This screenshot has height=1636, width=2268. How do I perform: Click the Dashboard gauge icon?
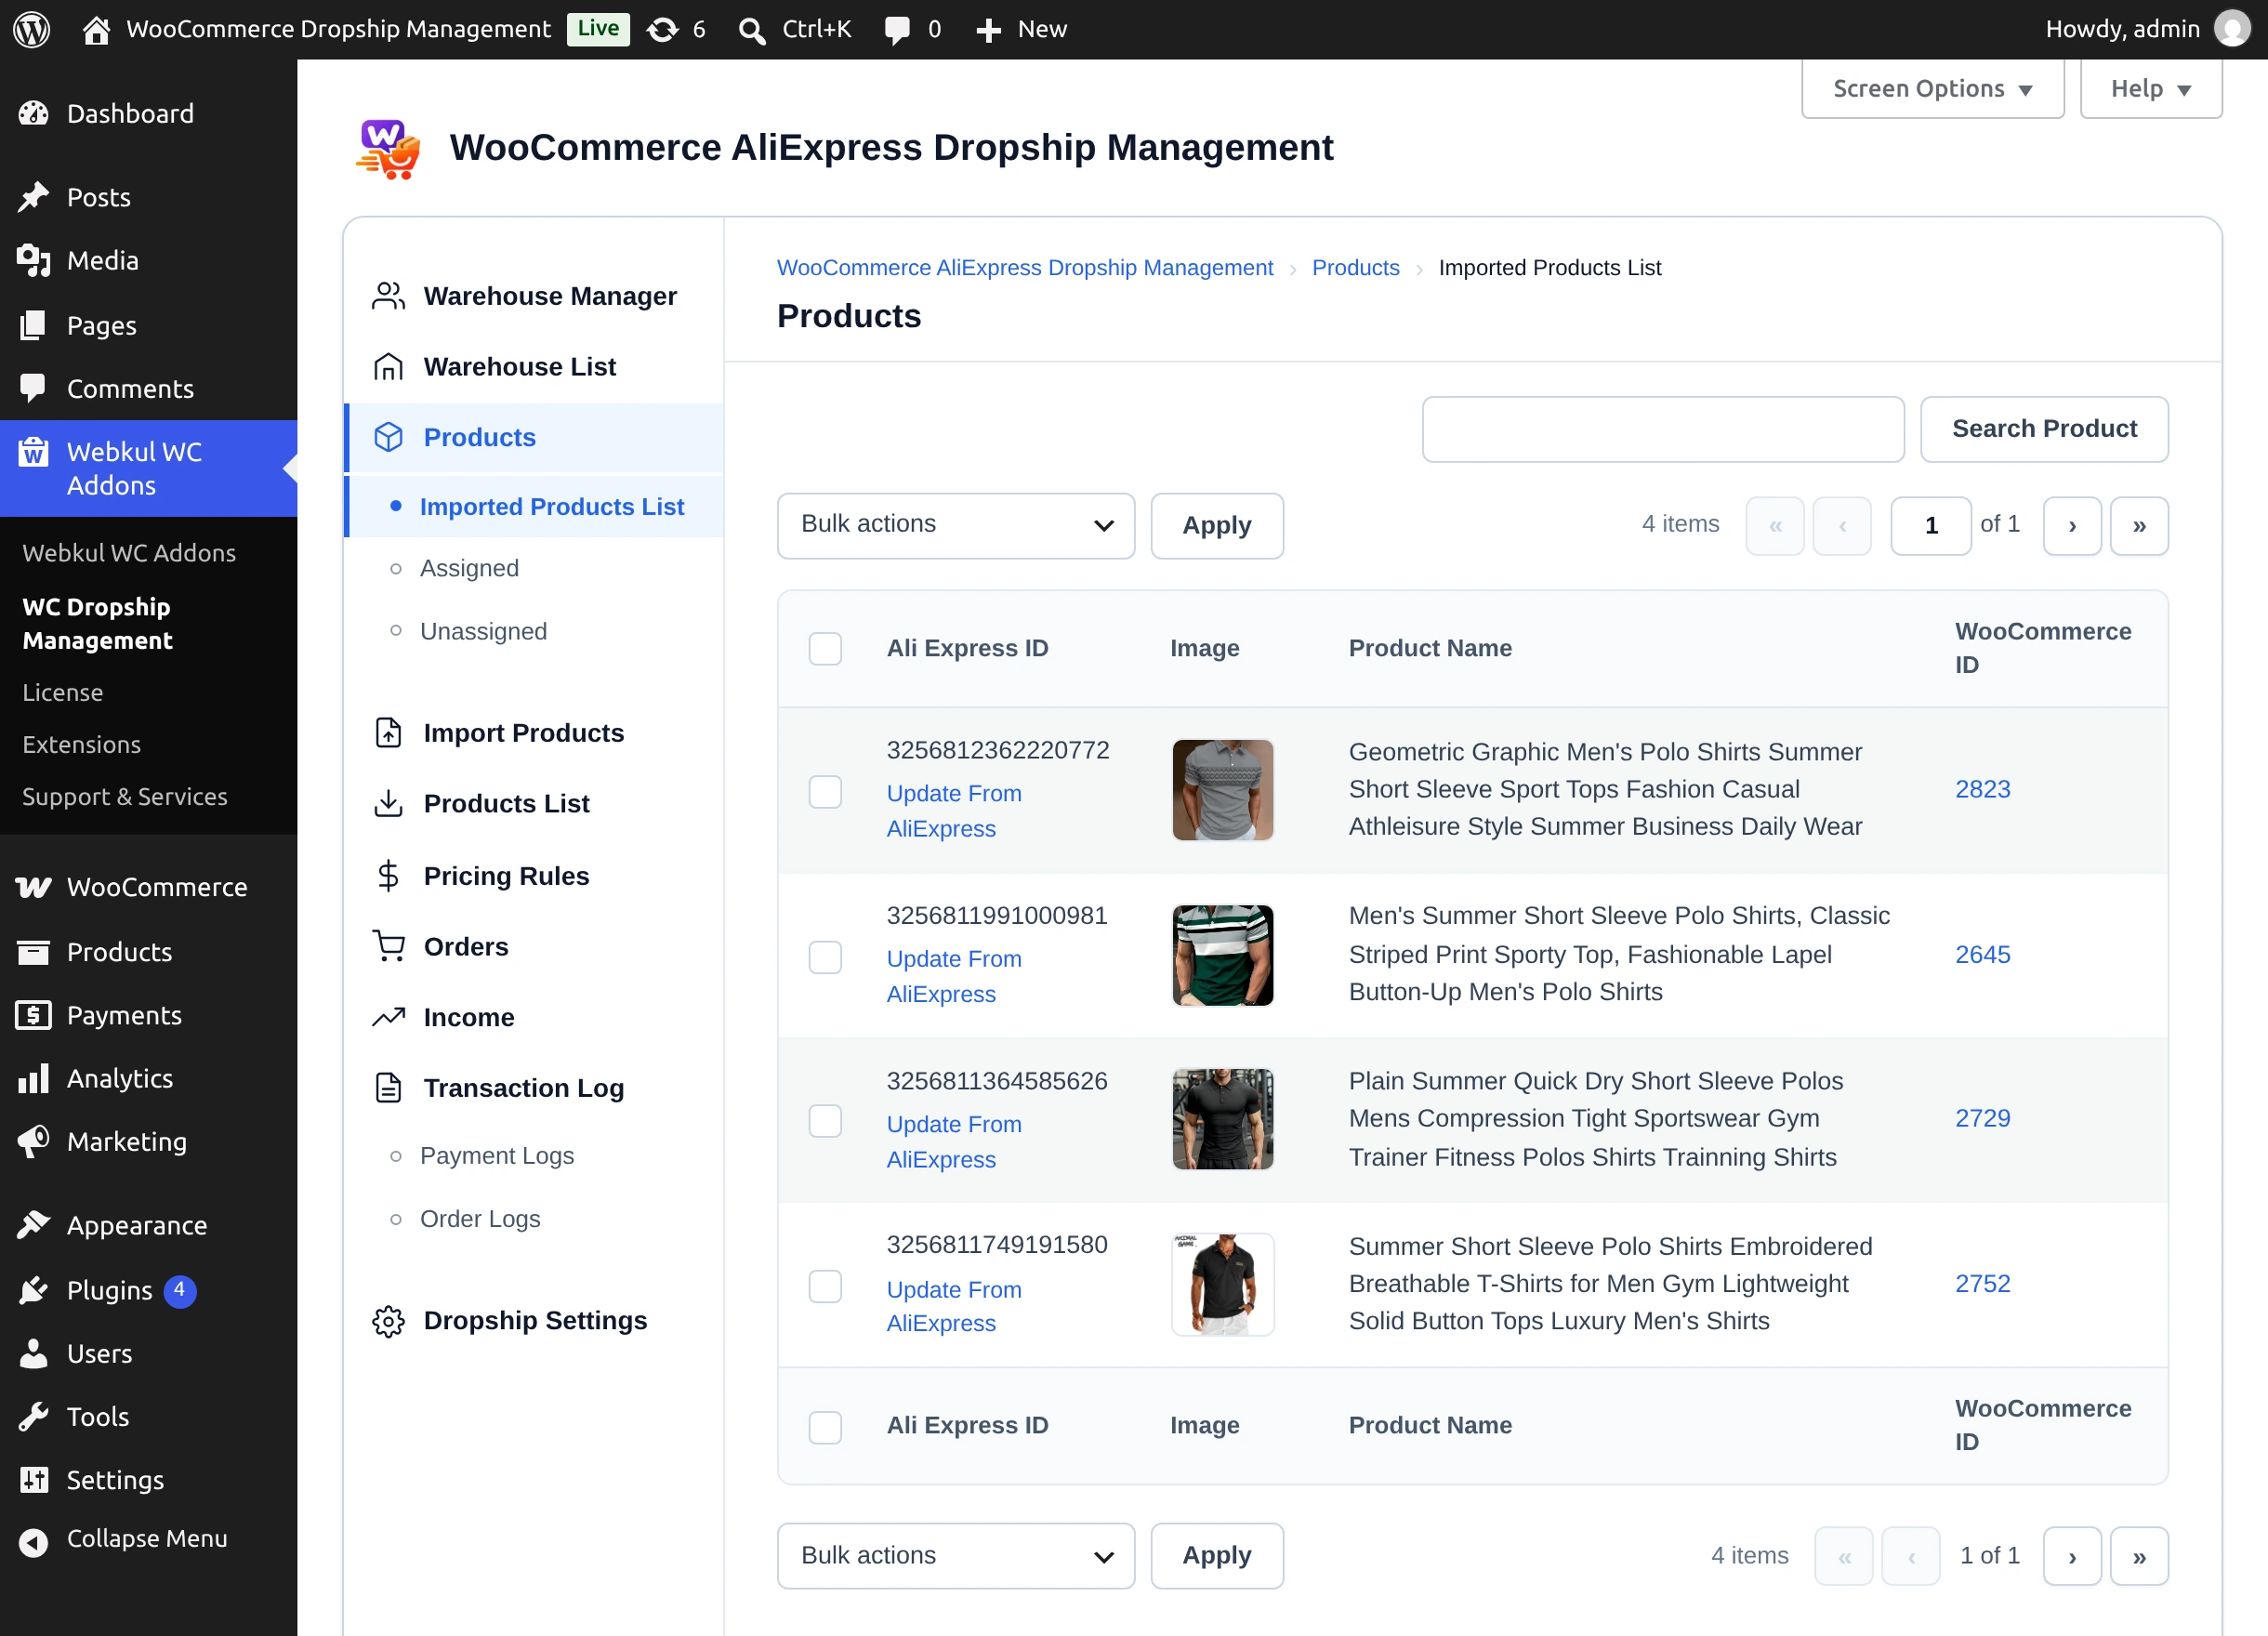[34, 113]
